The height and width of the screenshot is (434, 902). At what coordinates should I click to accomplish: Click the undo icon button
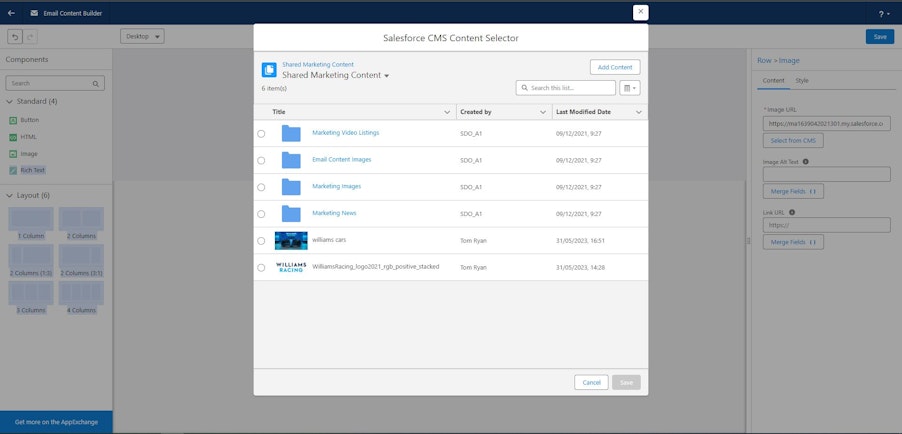pos(15,37)
